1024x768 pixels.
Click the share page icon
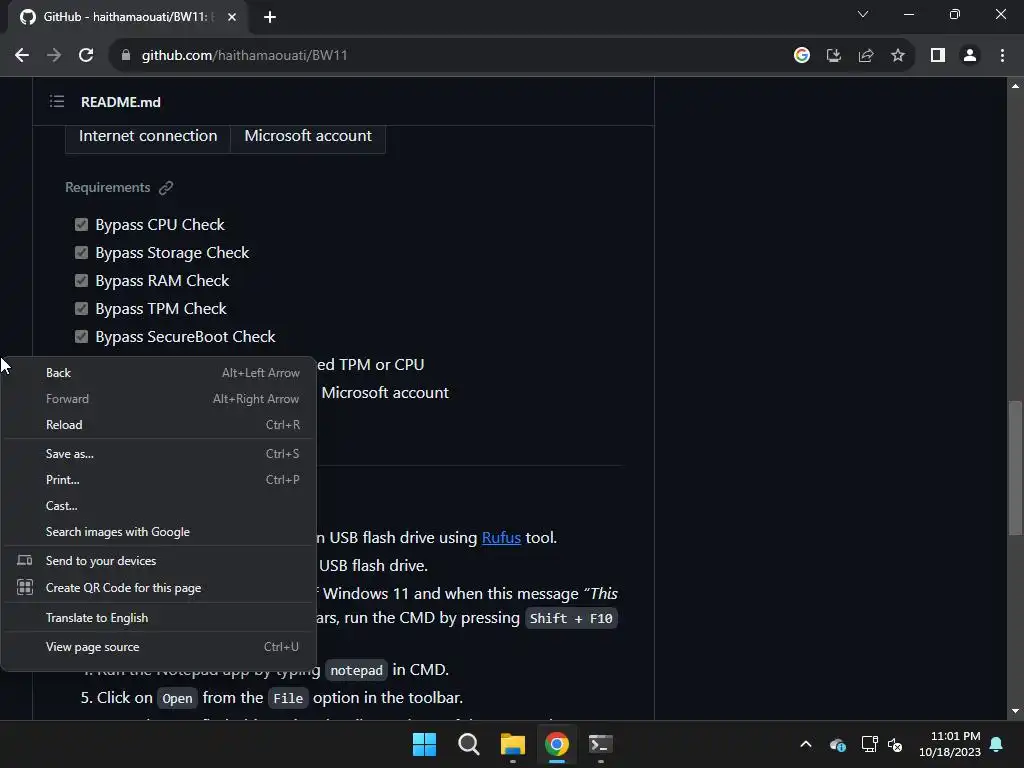[866, 56]
